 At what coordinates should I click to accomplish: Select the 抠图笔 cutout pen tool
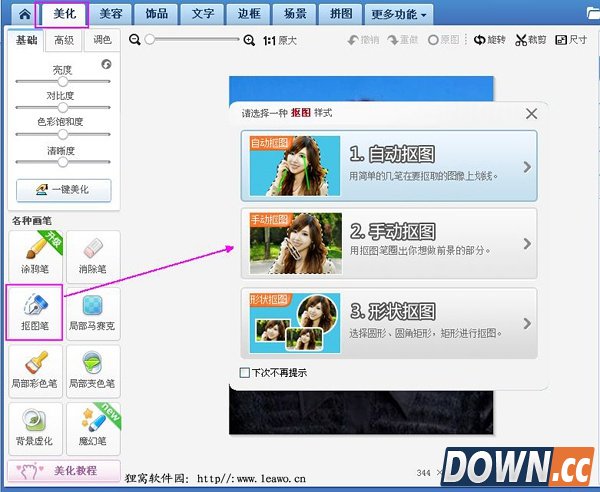tap(34, 313)
